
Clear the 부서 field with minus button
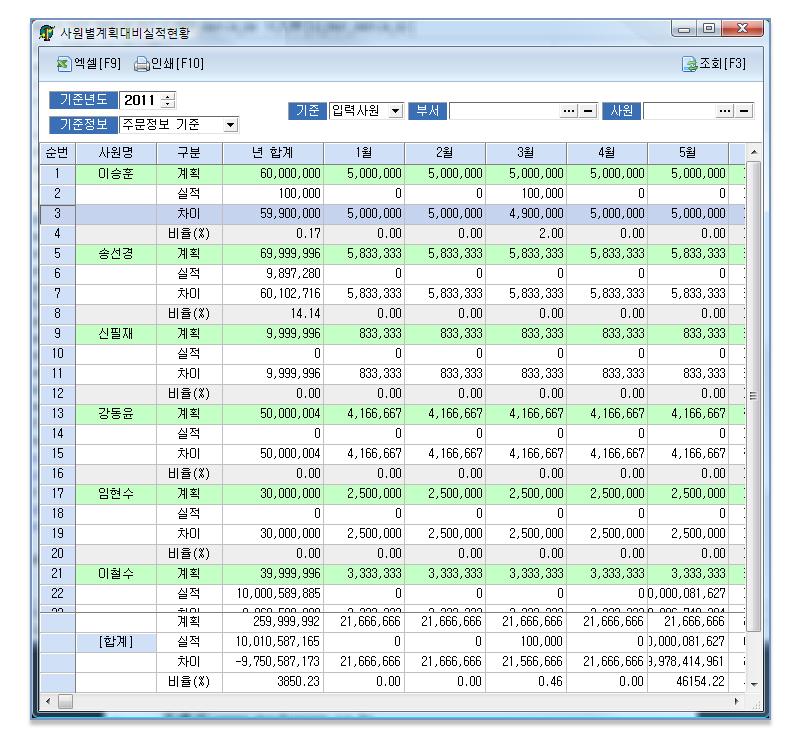[589, 109]
